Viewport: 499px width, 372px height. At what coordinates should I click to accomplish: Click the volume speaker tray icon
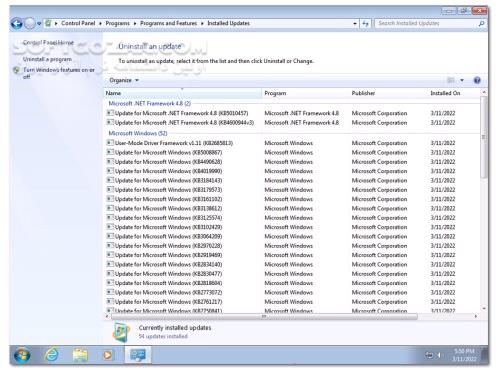click(440, 355)
